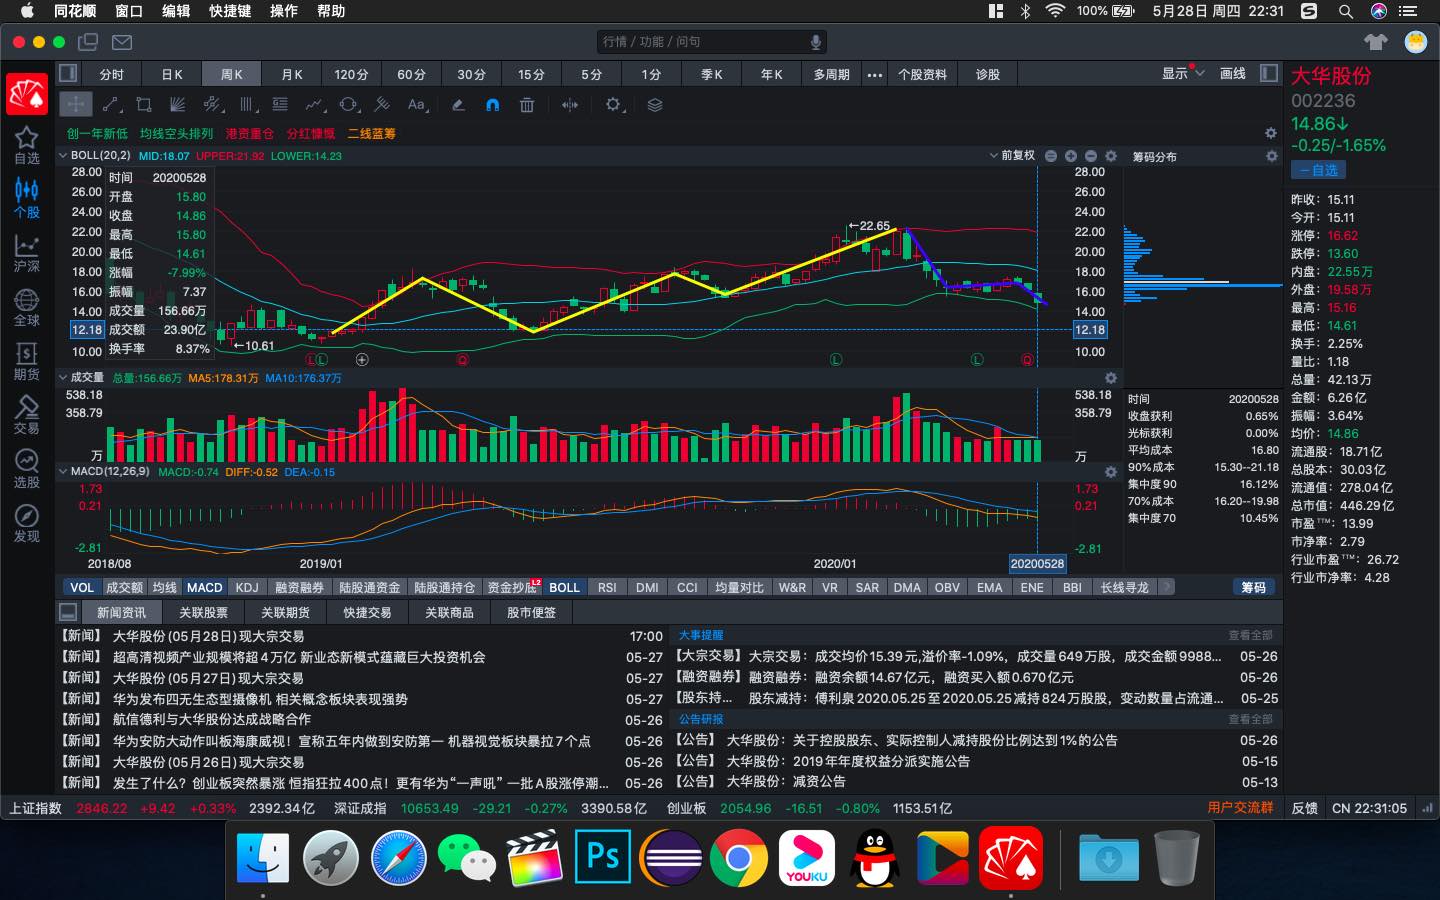Image resolution: width=1440 pixels, height=900 pixels.
Task: Click the 筹码 chips button
Action: pyautogui.click(x=1253, y=587)
